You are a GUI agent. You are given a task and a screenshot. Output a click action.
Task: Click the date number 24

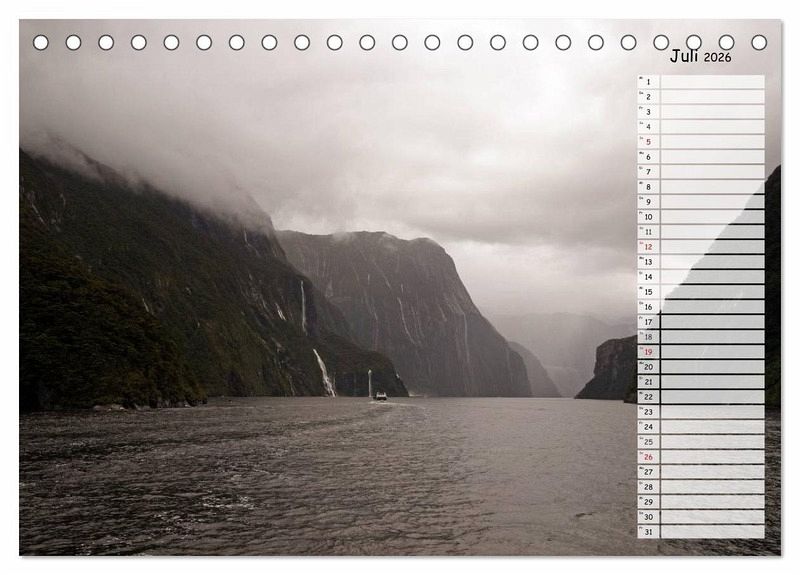(x=648, y=427)
